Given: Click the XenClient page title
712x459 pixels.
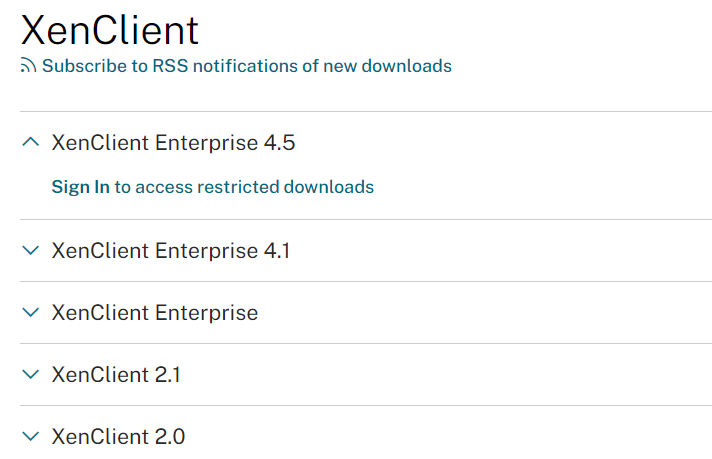Looking at the screenshot, I should pos(110,30).
